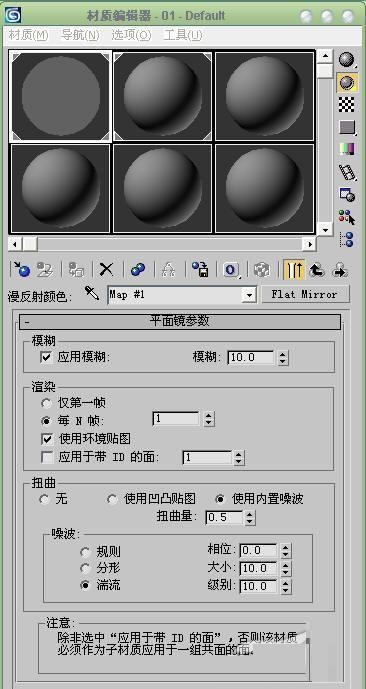366x689 pixels.
Task: Click the Make Preview film icon
Action: [x=347, y=172]
